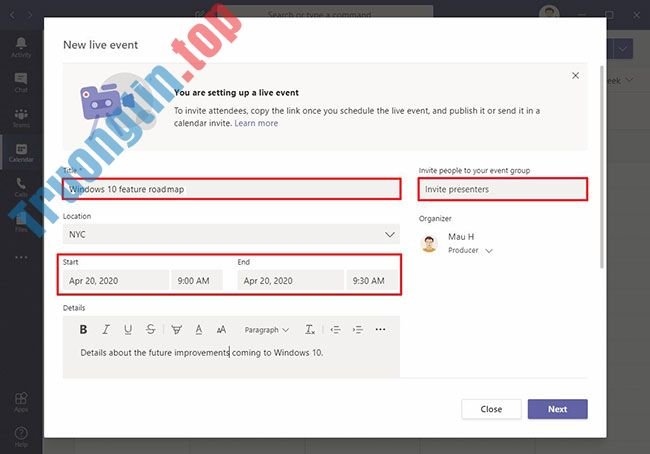
Task: Open the profile avatar menu
Action: point(549,13)
